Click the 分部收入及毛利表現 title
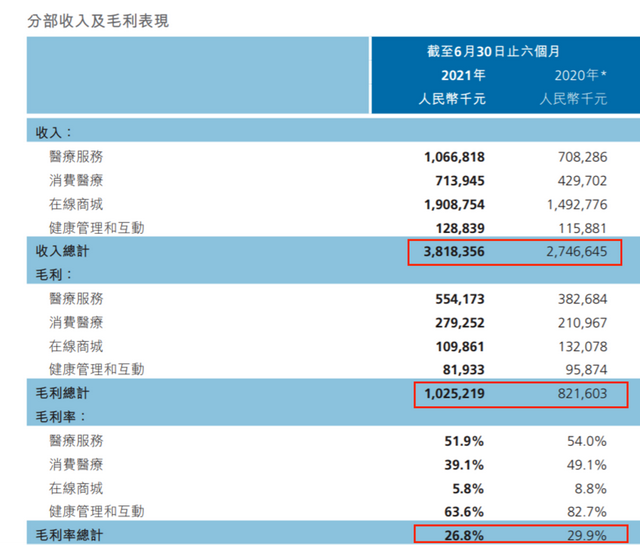The width and height of the screenshot is (640, 545). pyautogui.click(x=97, y=19)
